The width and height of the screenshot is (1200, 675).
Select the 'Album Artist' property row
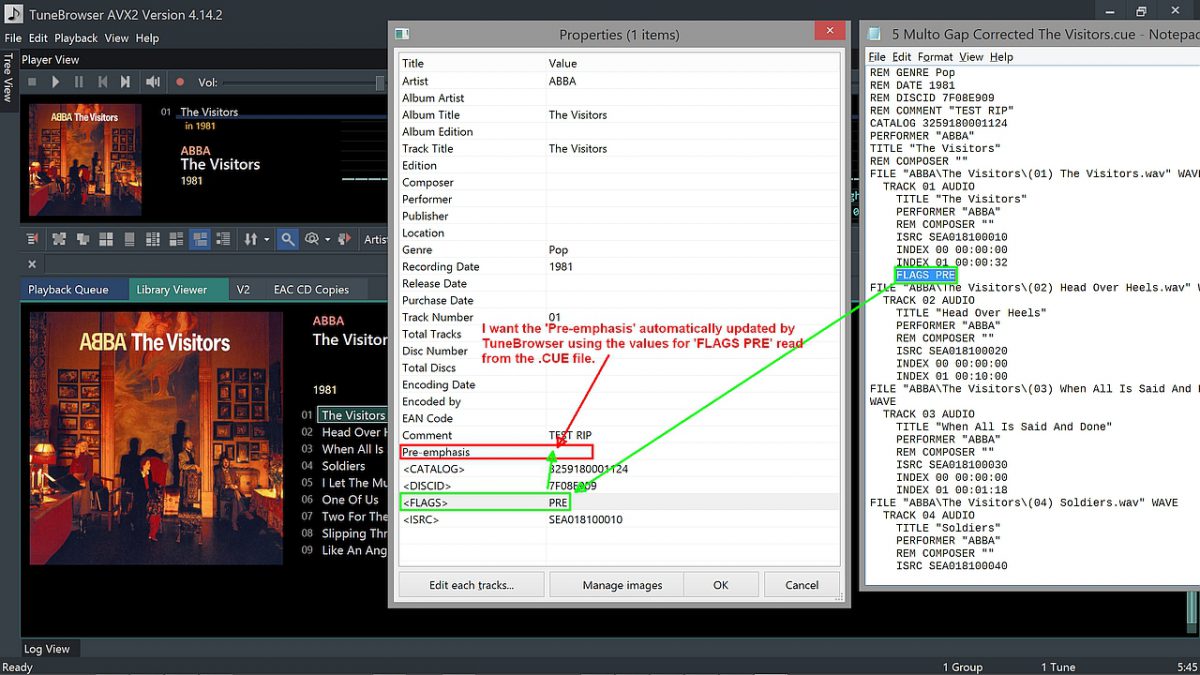[619, 98]
